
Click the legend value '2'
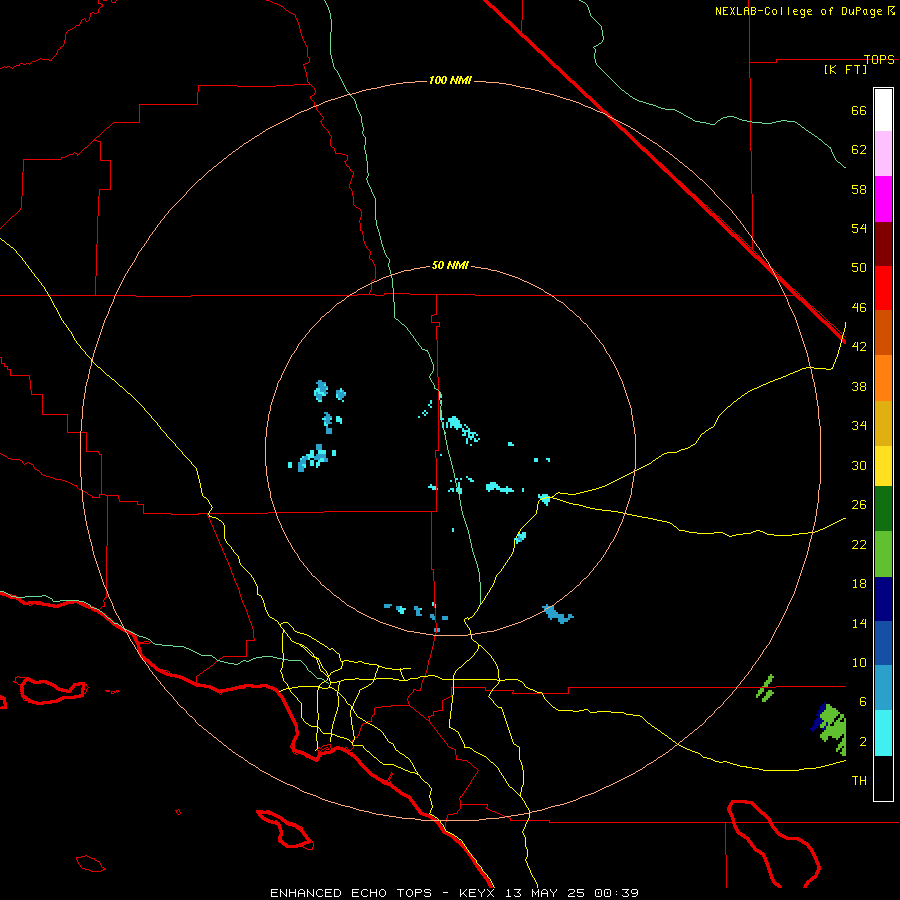tap(863, 741)
